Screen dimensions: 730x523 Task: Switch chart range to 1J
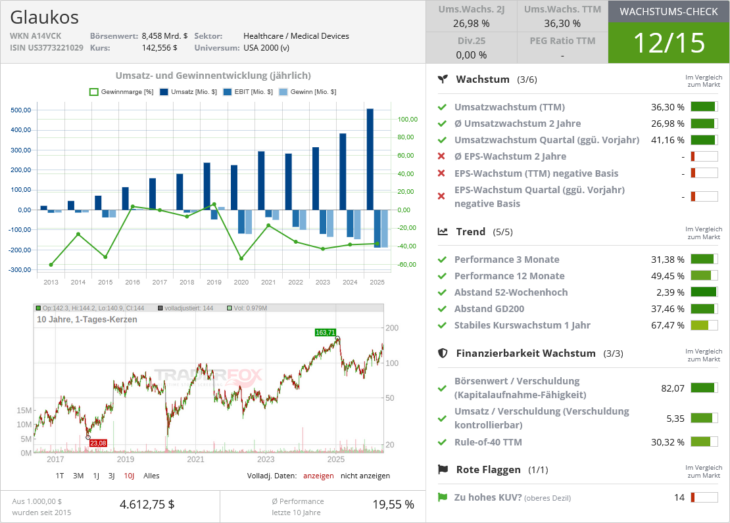(x=96, y=475)
